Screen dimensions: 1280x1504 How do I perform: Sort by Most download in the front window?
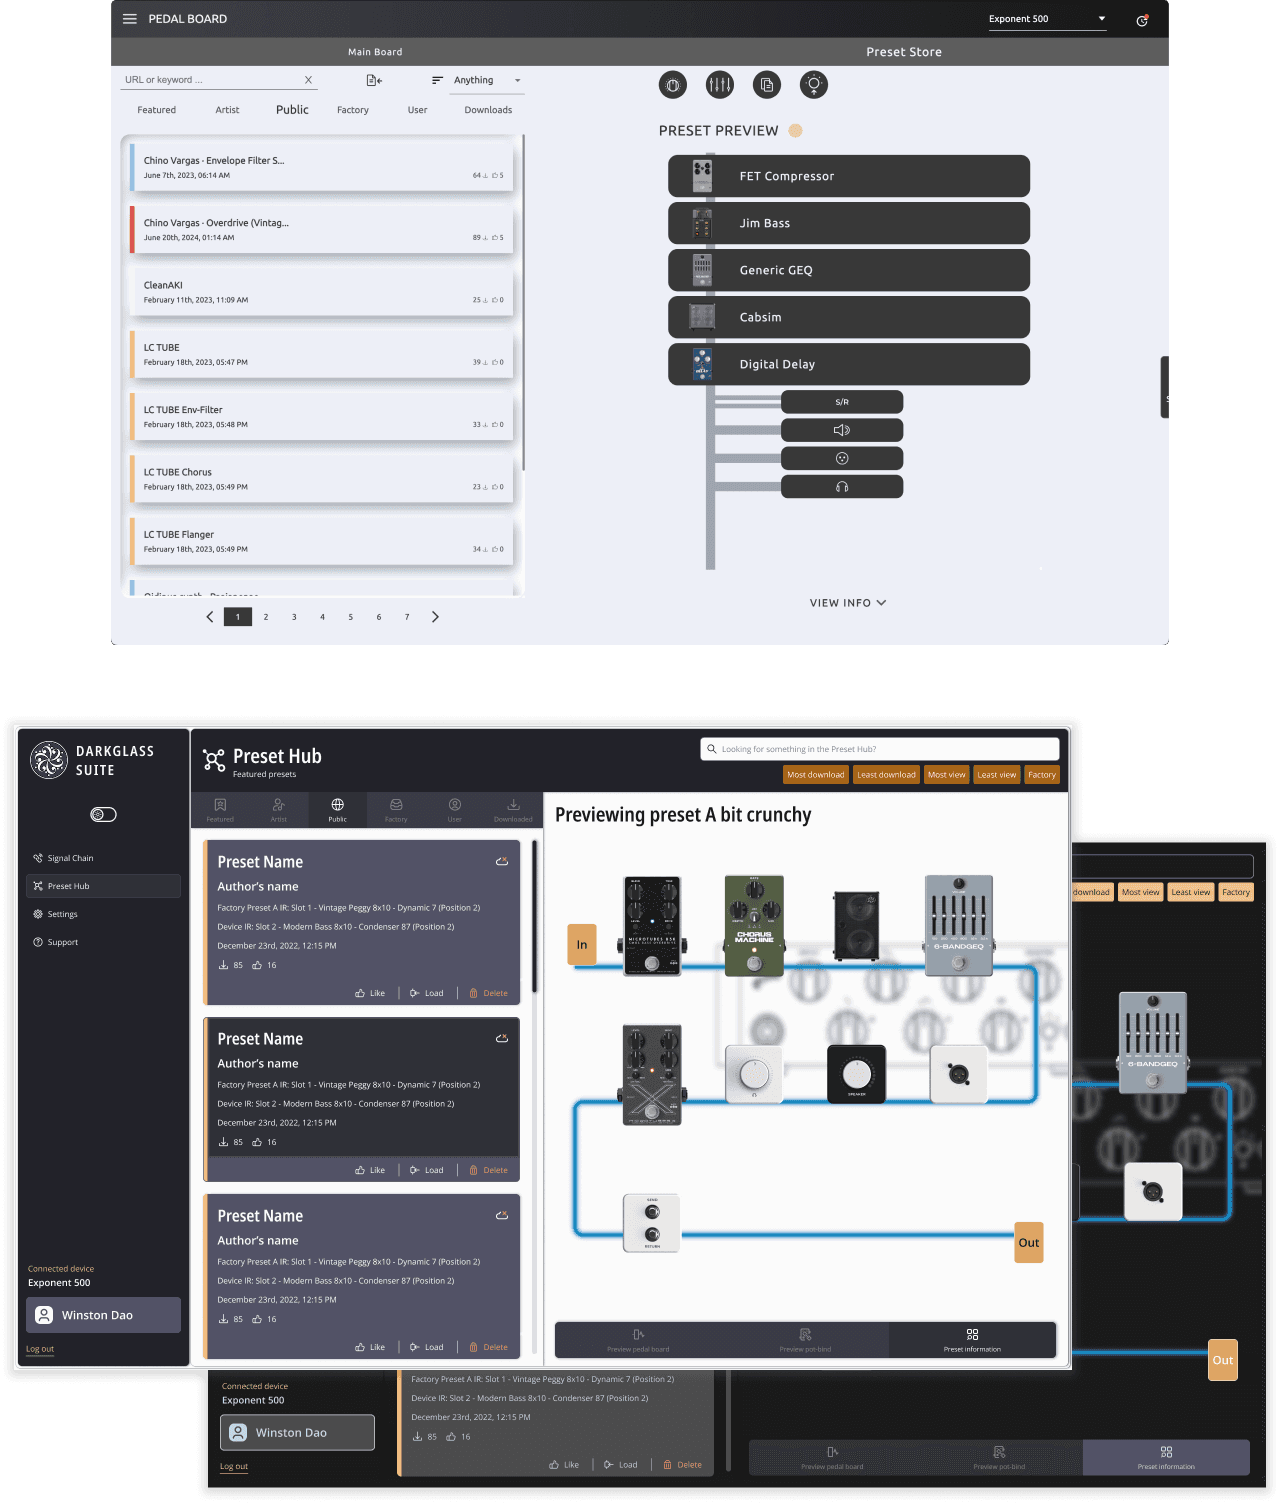point(816,775)
